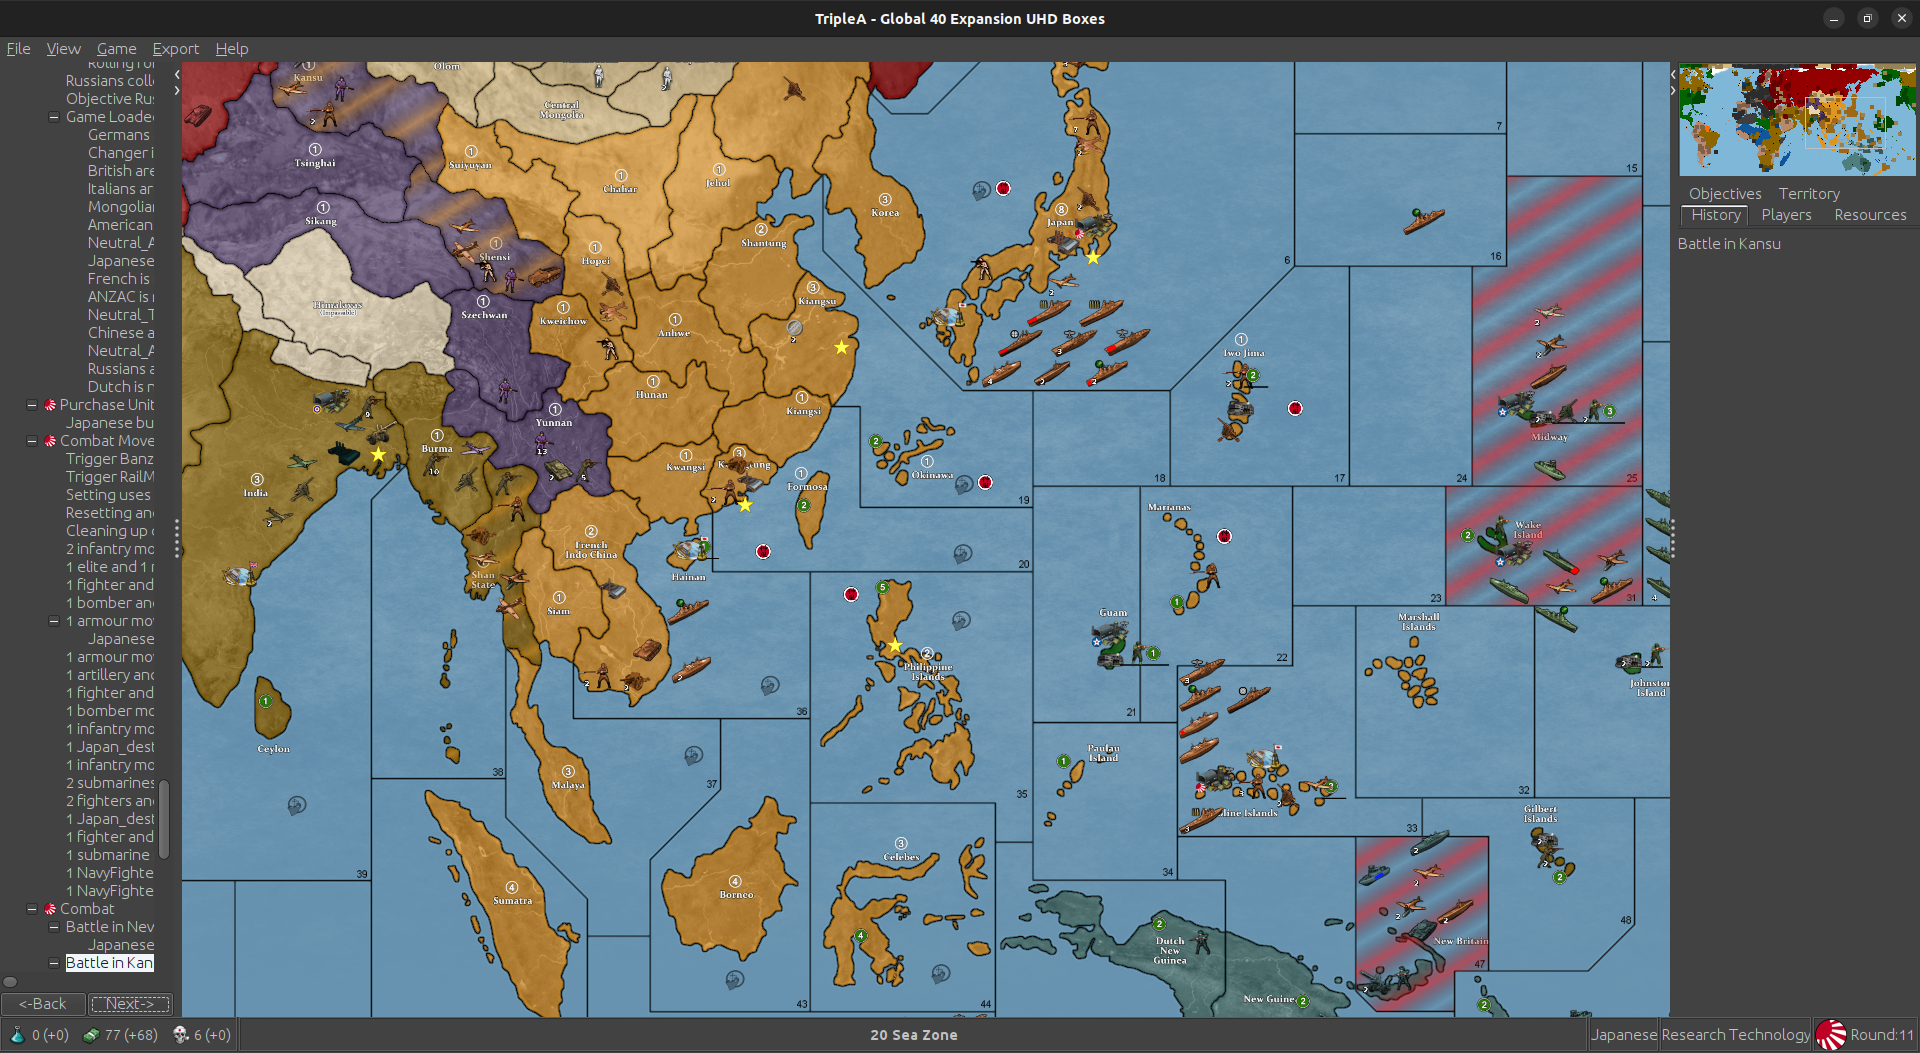Select the History tab
The height and width of the screenshot is (1053, 1920).
coord(1715,215)
